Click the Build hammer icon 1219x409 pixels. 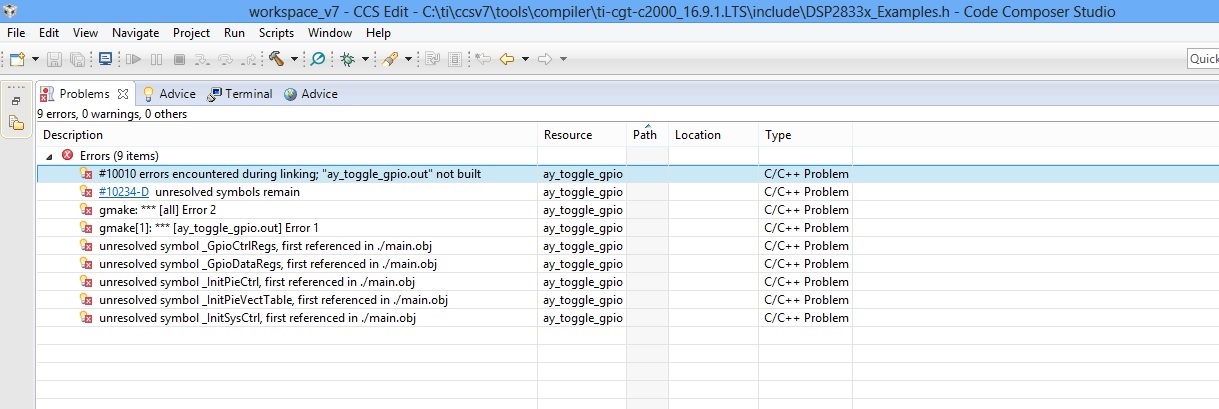(277, 59)
